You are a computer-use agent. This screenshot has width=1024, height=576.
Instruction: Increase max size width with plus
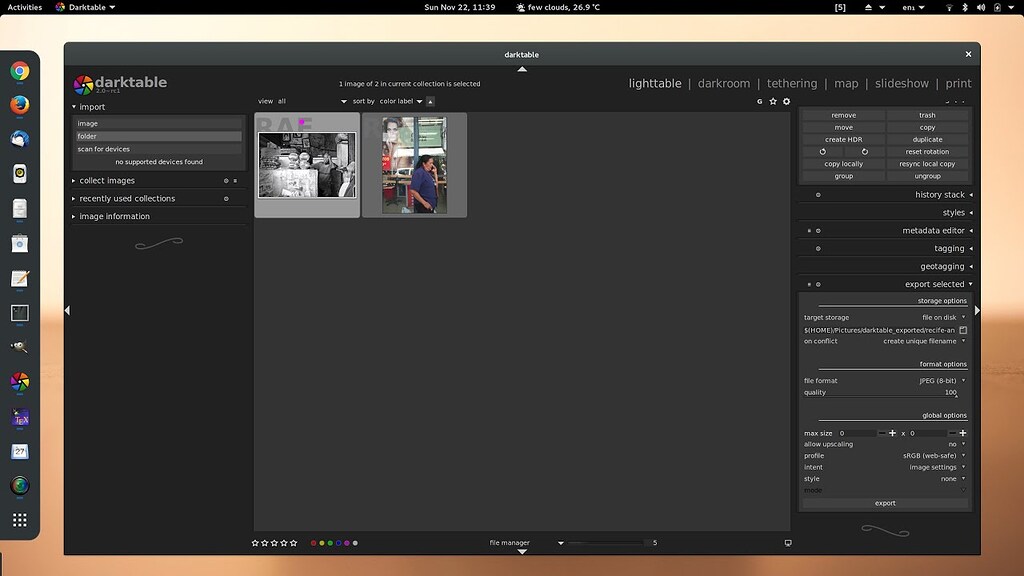point(893,433)
